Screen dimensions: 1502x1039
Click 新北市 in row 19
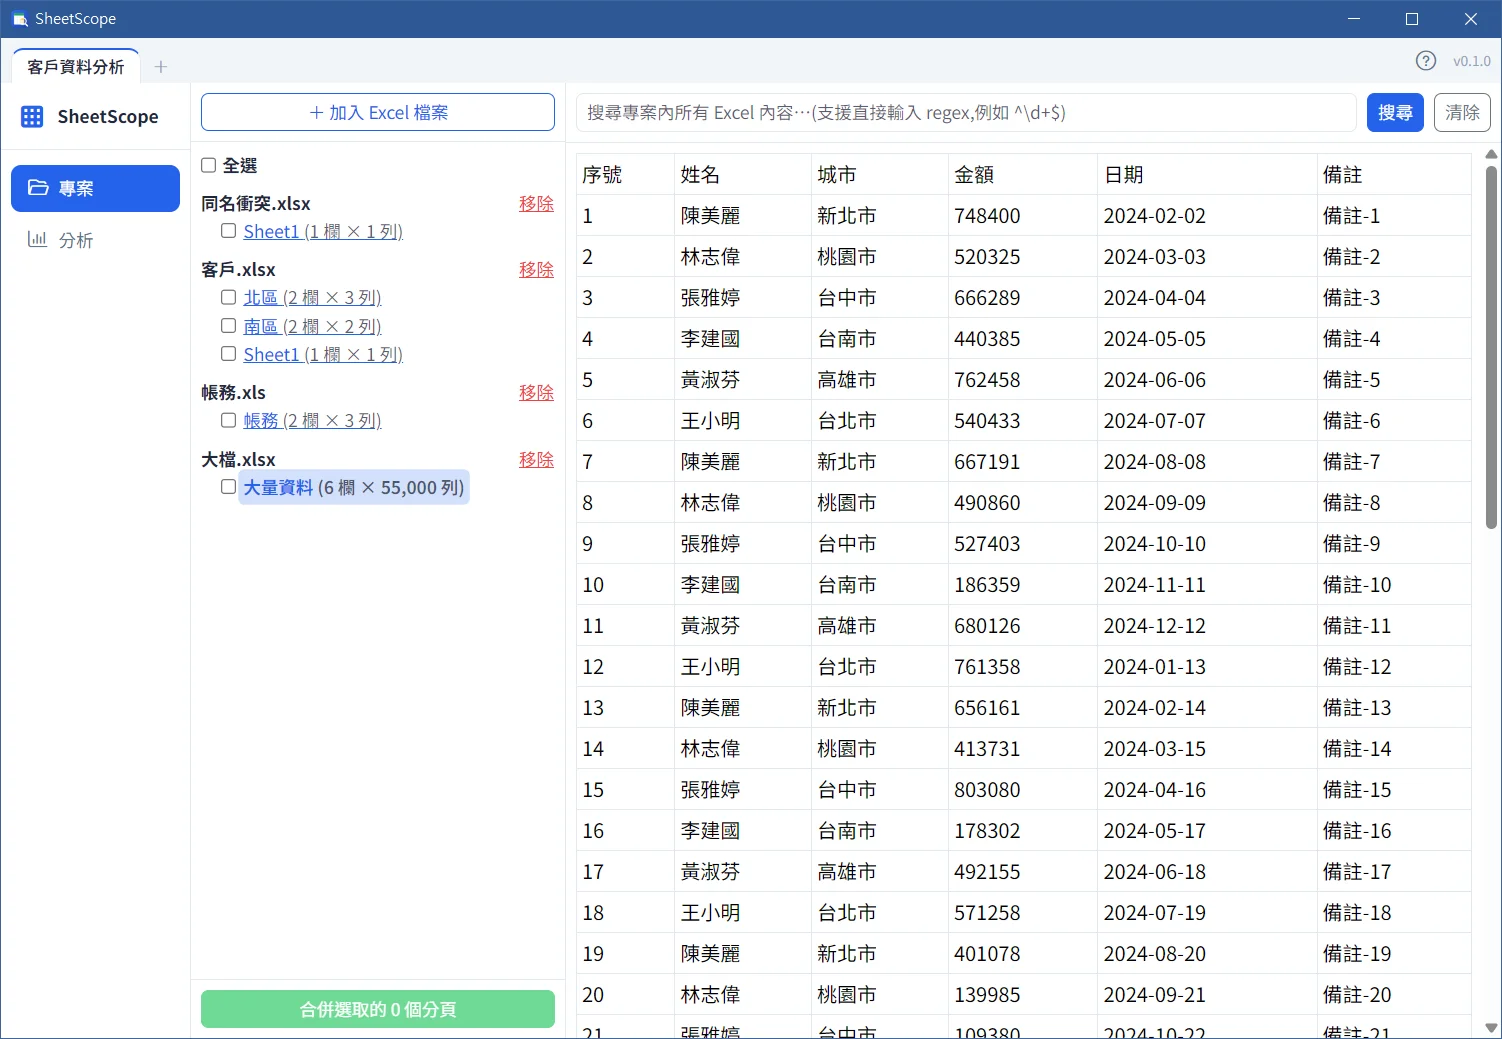coord(879,953)
